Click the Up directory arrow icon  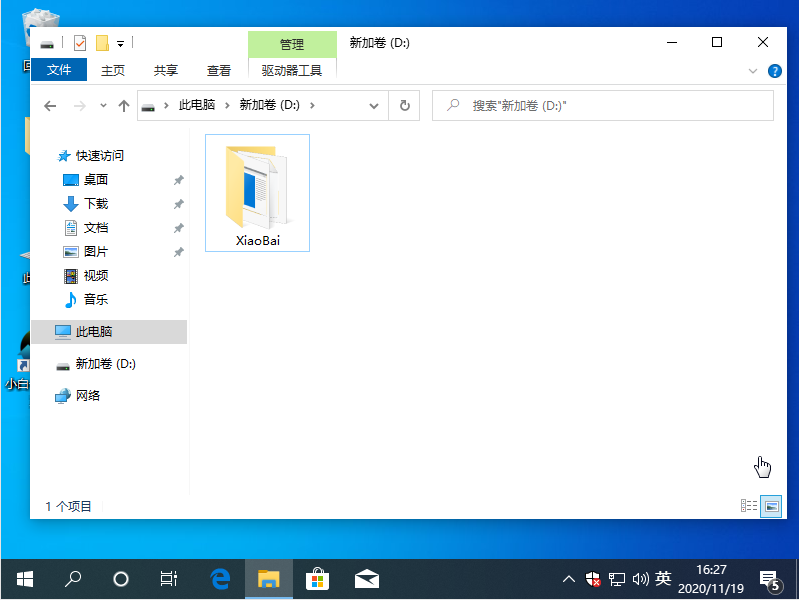pos(124,106)
